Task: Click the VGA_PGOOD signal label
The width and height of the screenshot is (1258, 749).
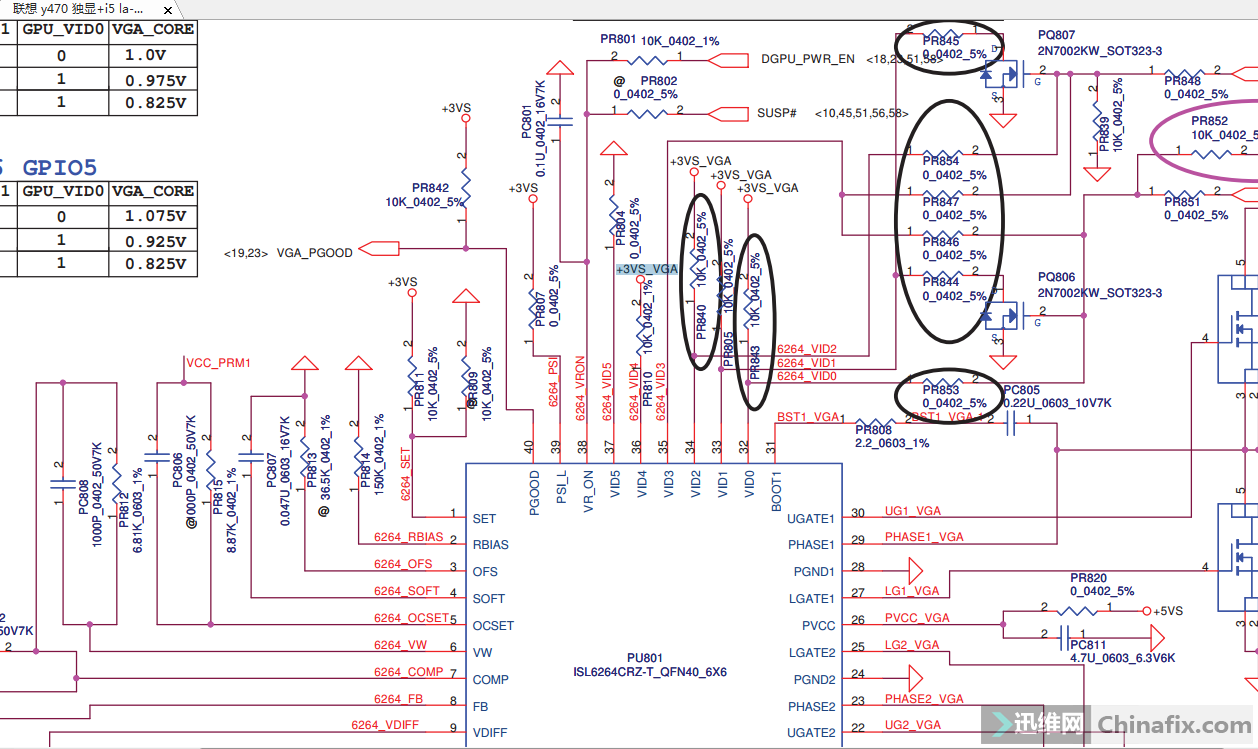Action: pyautogui.click(x=314, y=253)
